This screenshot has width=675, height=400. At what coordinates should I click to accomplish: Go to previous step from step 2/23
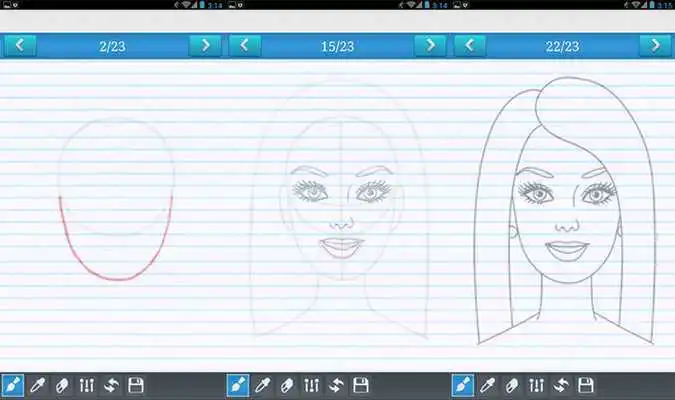coord(20,45)
